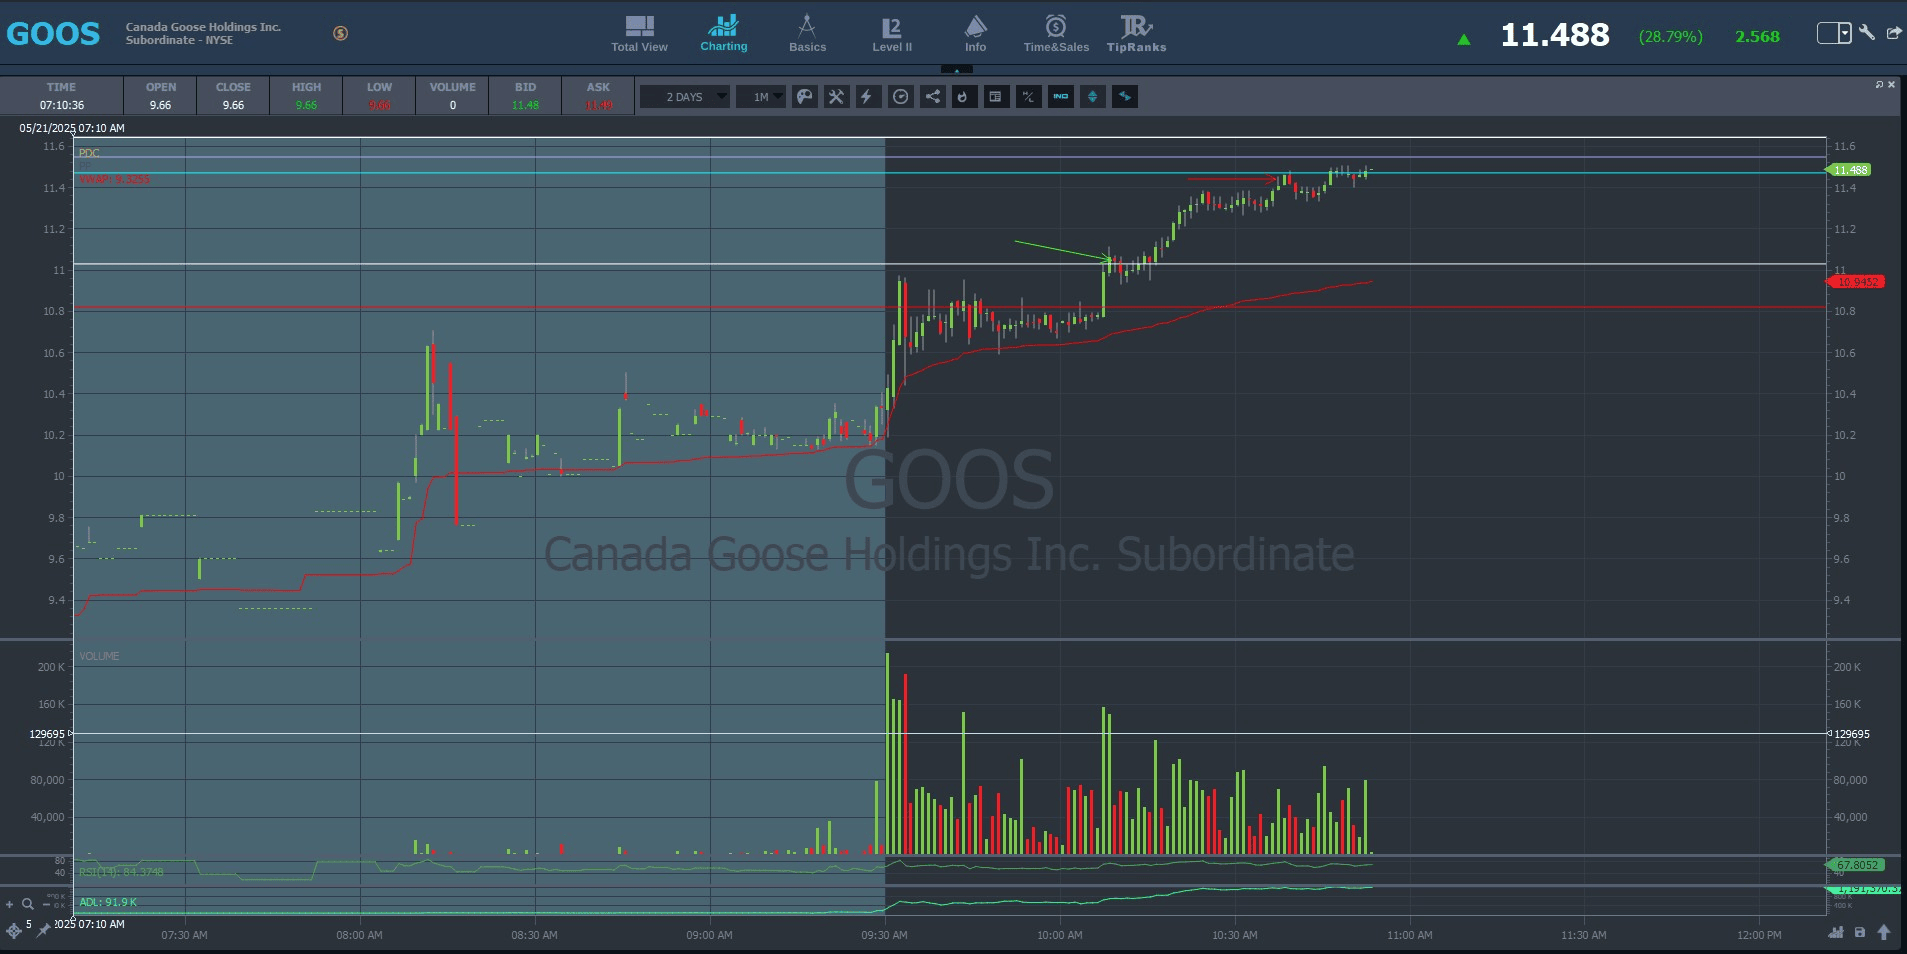
Task: Expand the 2 DAYS time range dropdown
Action: tap(684, 97)
